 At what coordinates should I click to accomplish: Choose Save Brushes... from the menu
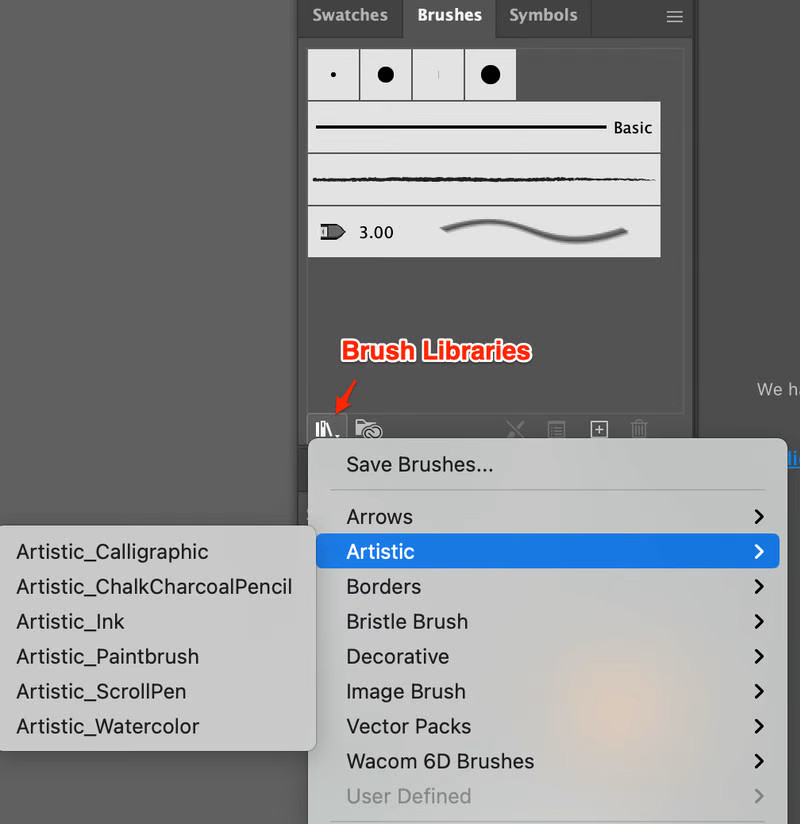coord(420,464)
